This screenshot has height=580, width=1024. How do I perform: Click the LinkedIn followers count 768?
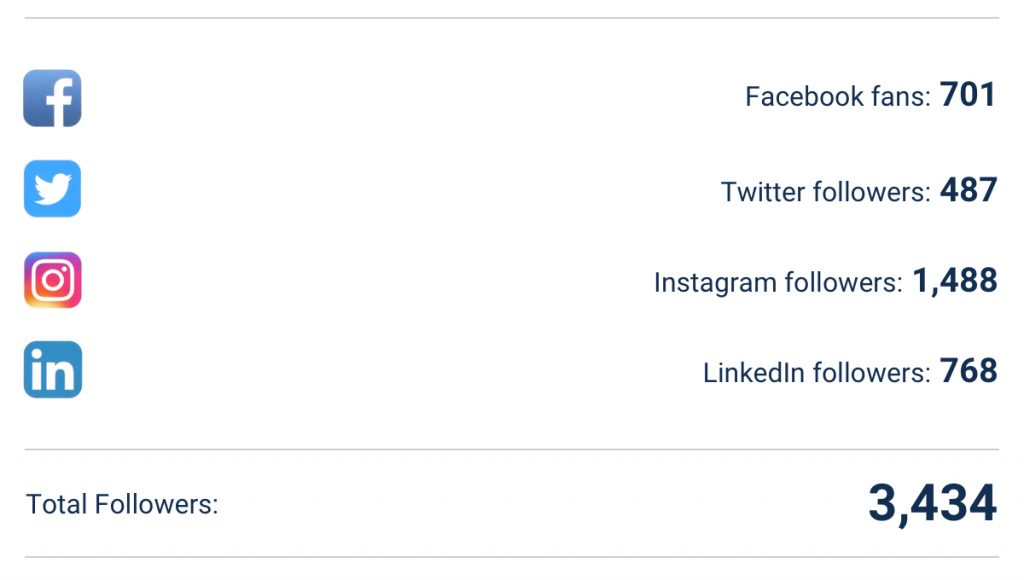tap(968, 371)
